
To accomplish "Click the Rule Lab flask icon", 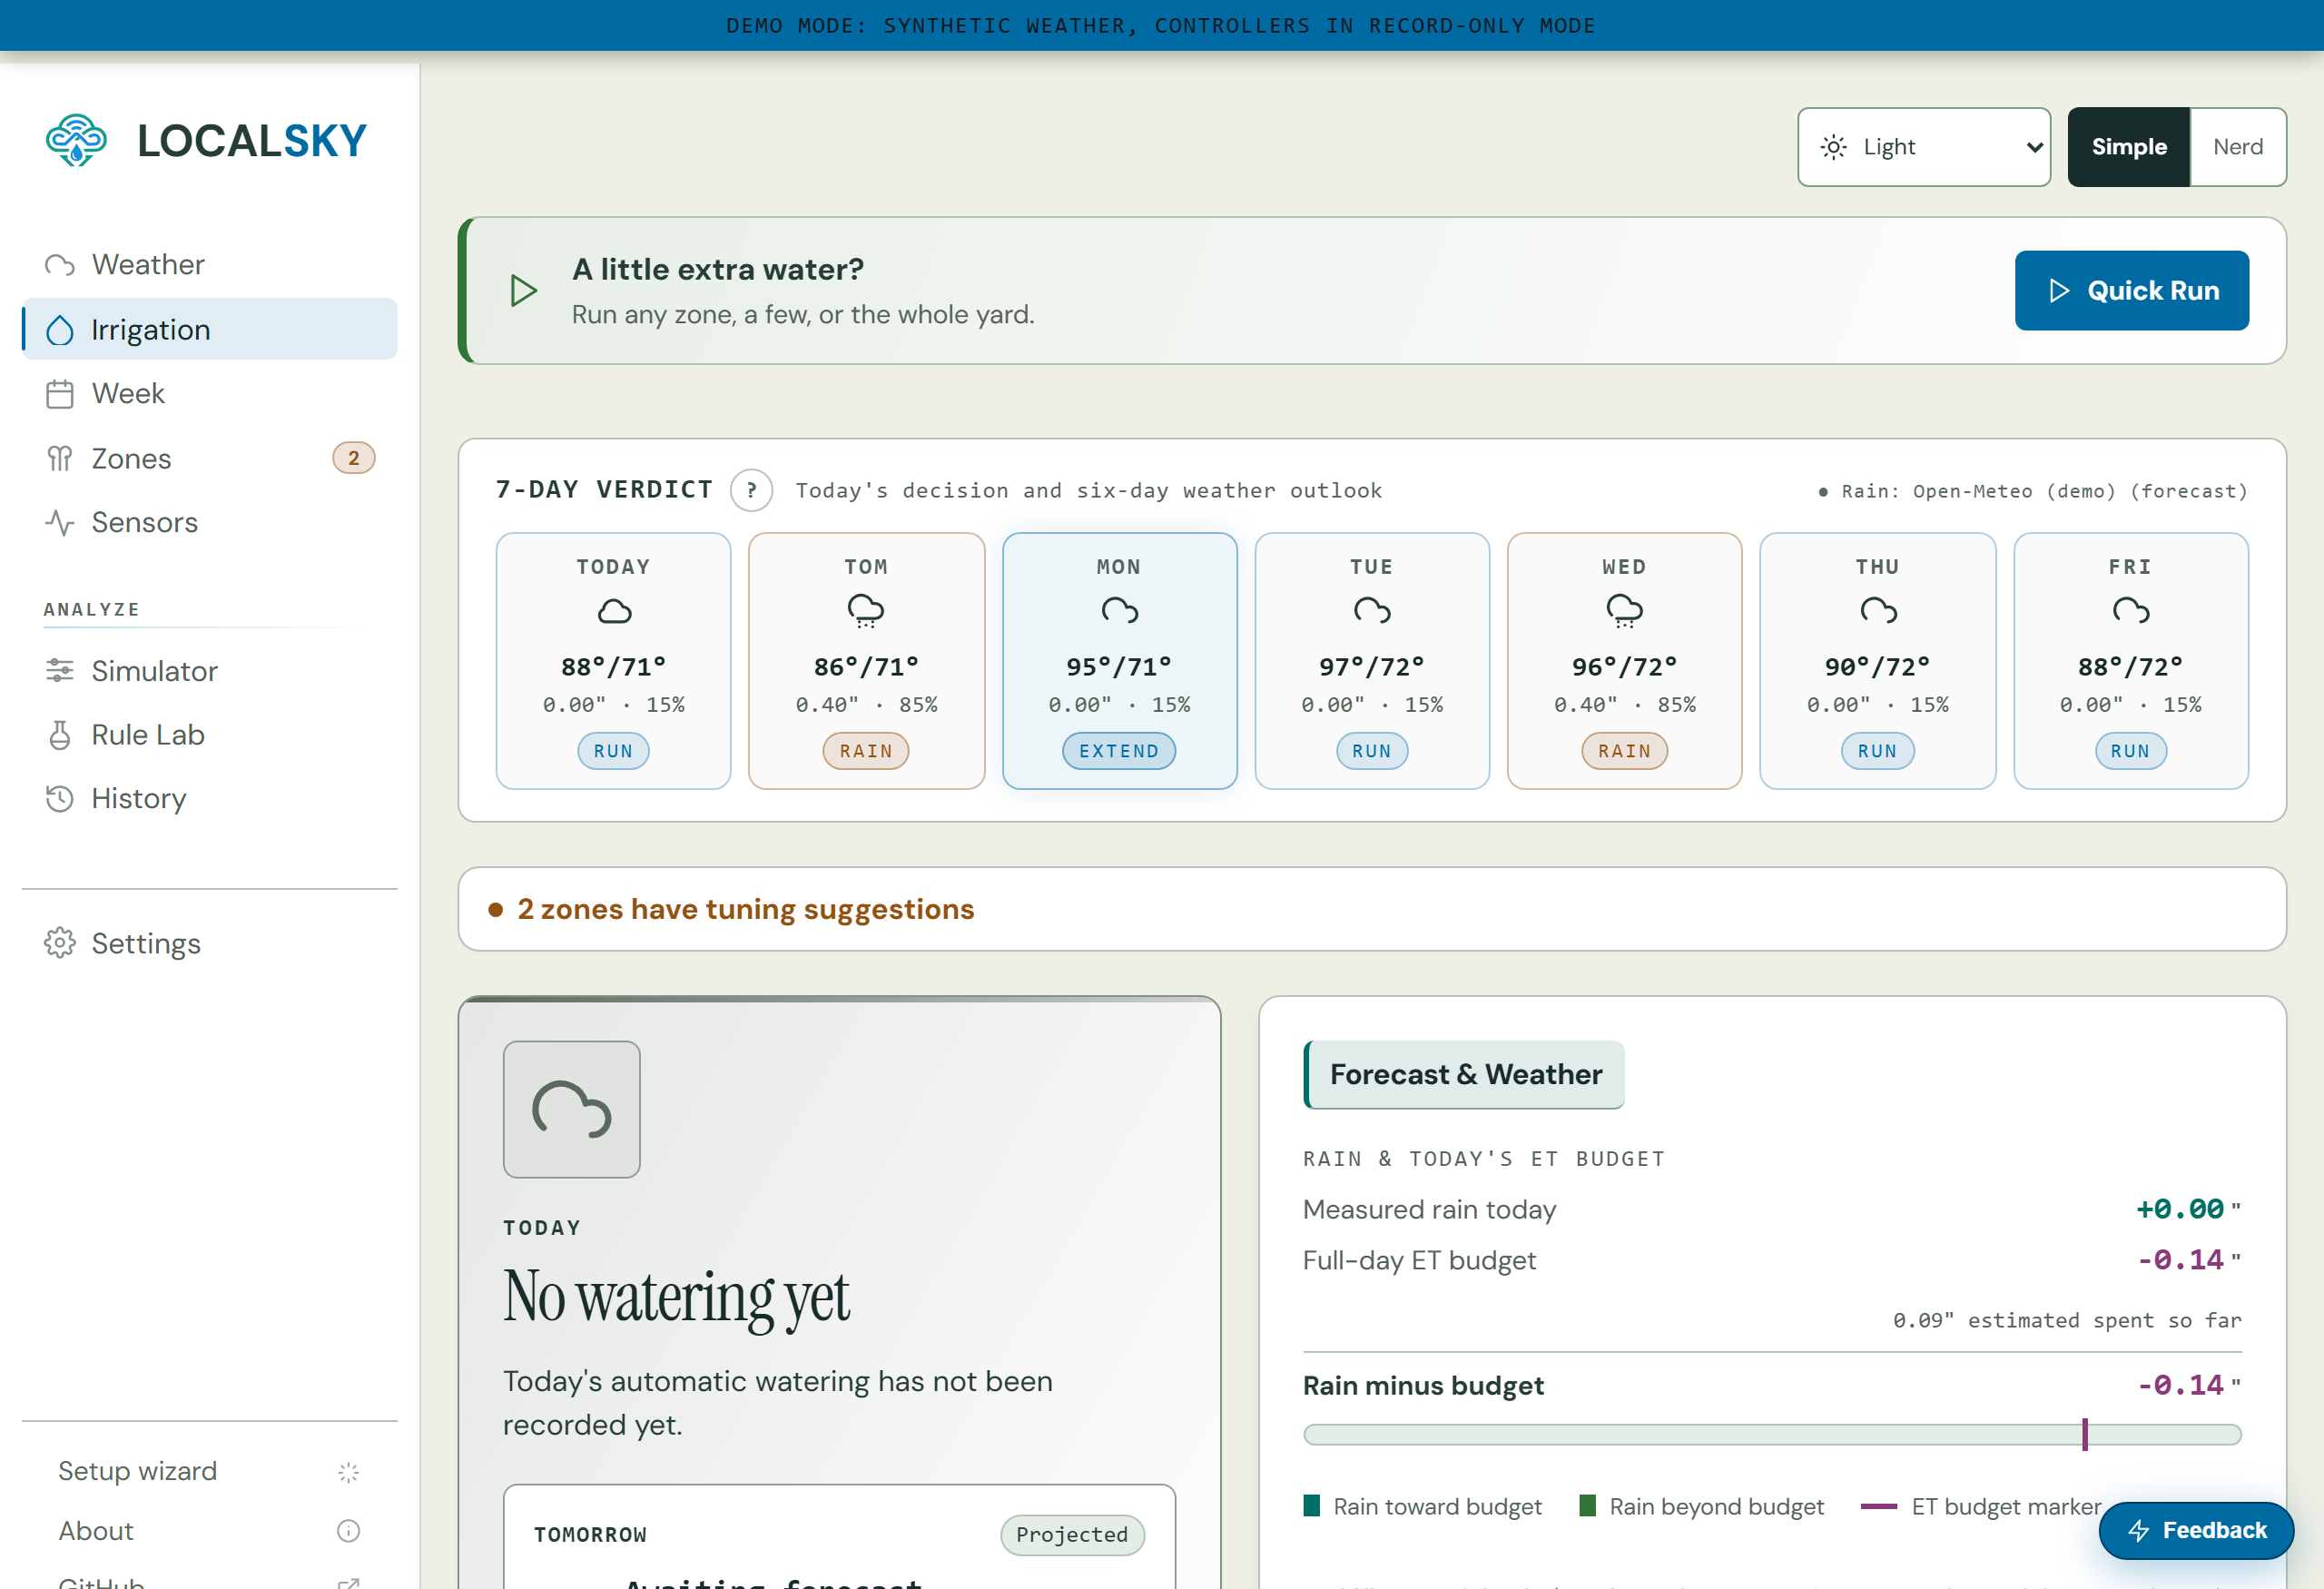I will click(60, 735).
